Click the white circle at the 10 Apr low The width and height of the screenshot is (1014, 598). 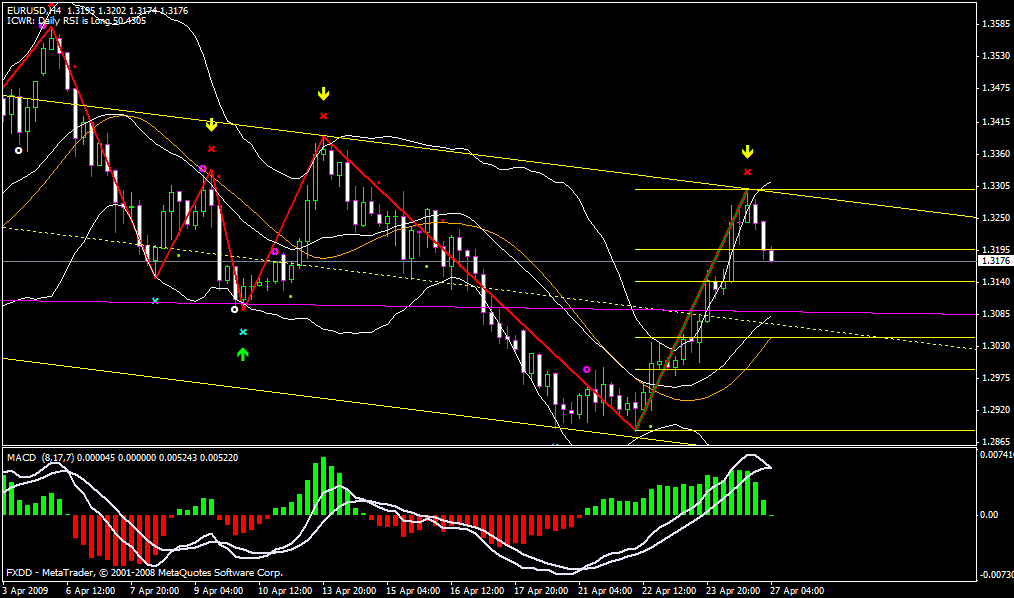235,309
